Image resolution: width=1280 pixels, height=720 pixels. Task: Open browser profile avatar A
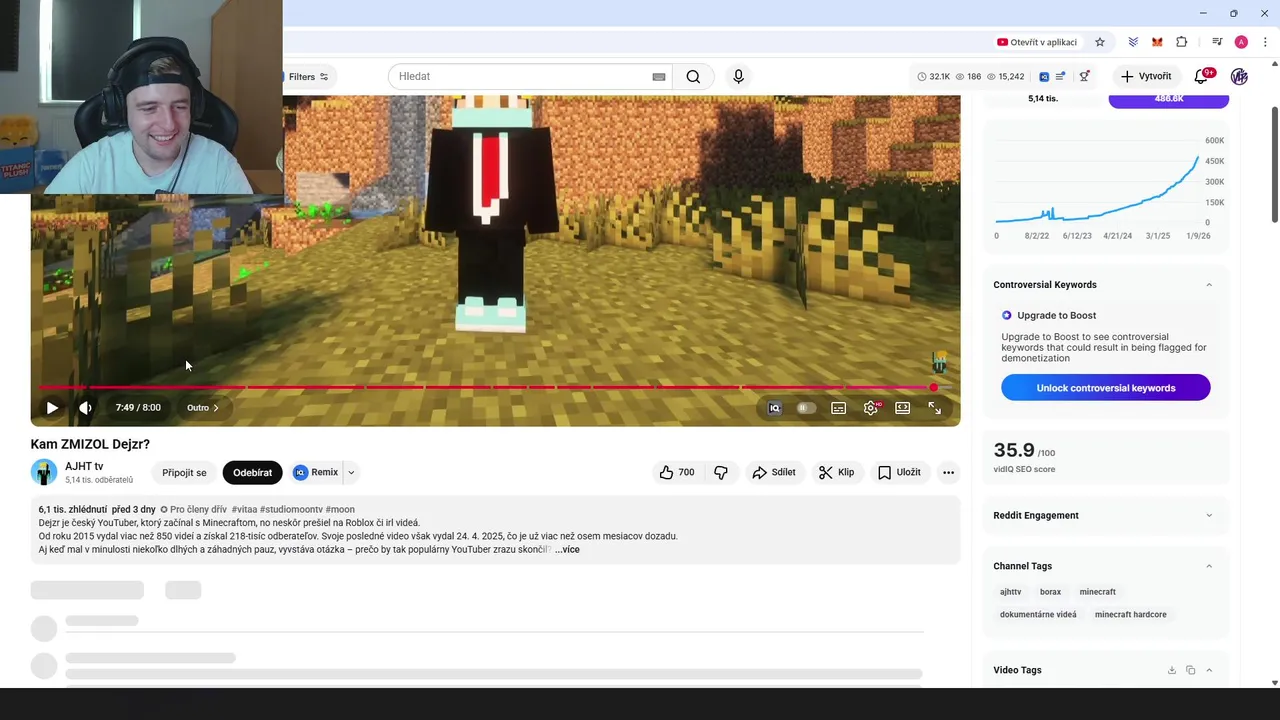click(x=1241, y=42)
